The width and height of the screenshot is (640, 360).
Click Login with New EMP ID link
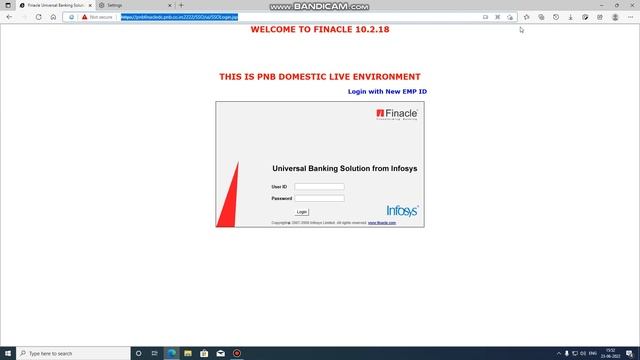tap(387, 91)
